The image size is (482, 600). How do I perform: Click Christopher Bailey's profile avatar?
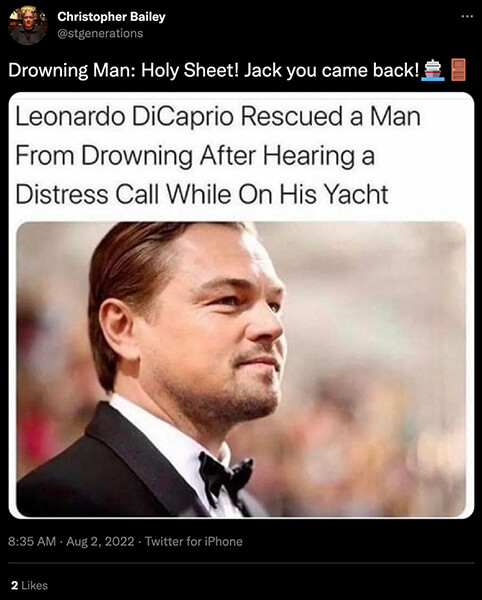click(x=28, y=26)
